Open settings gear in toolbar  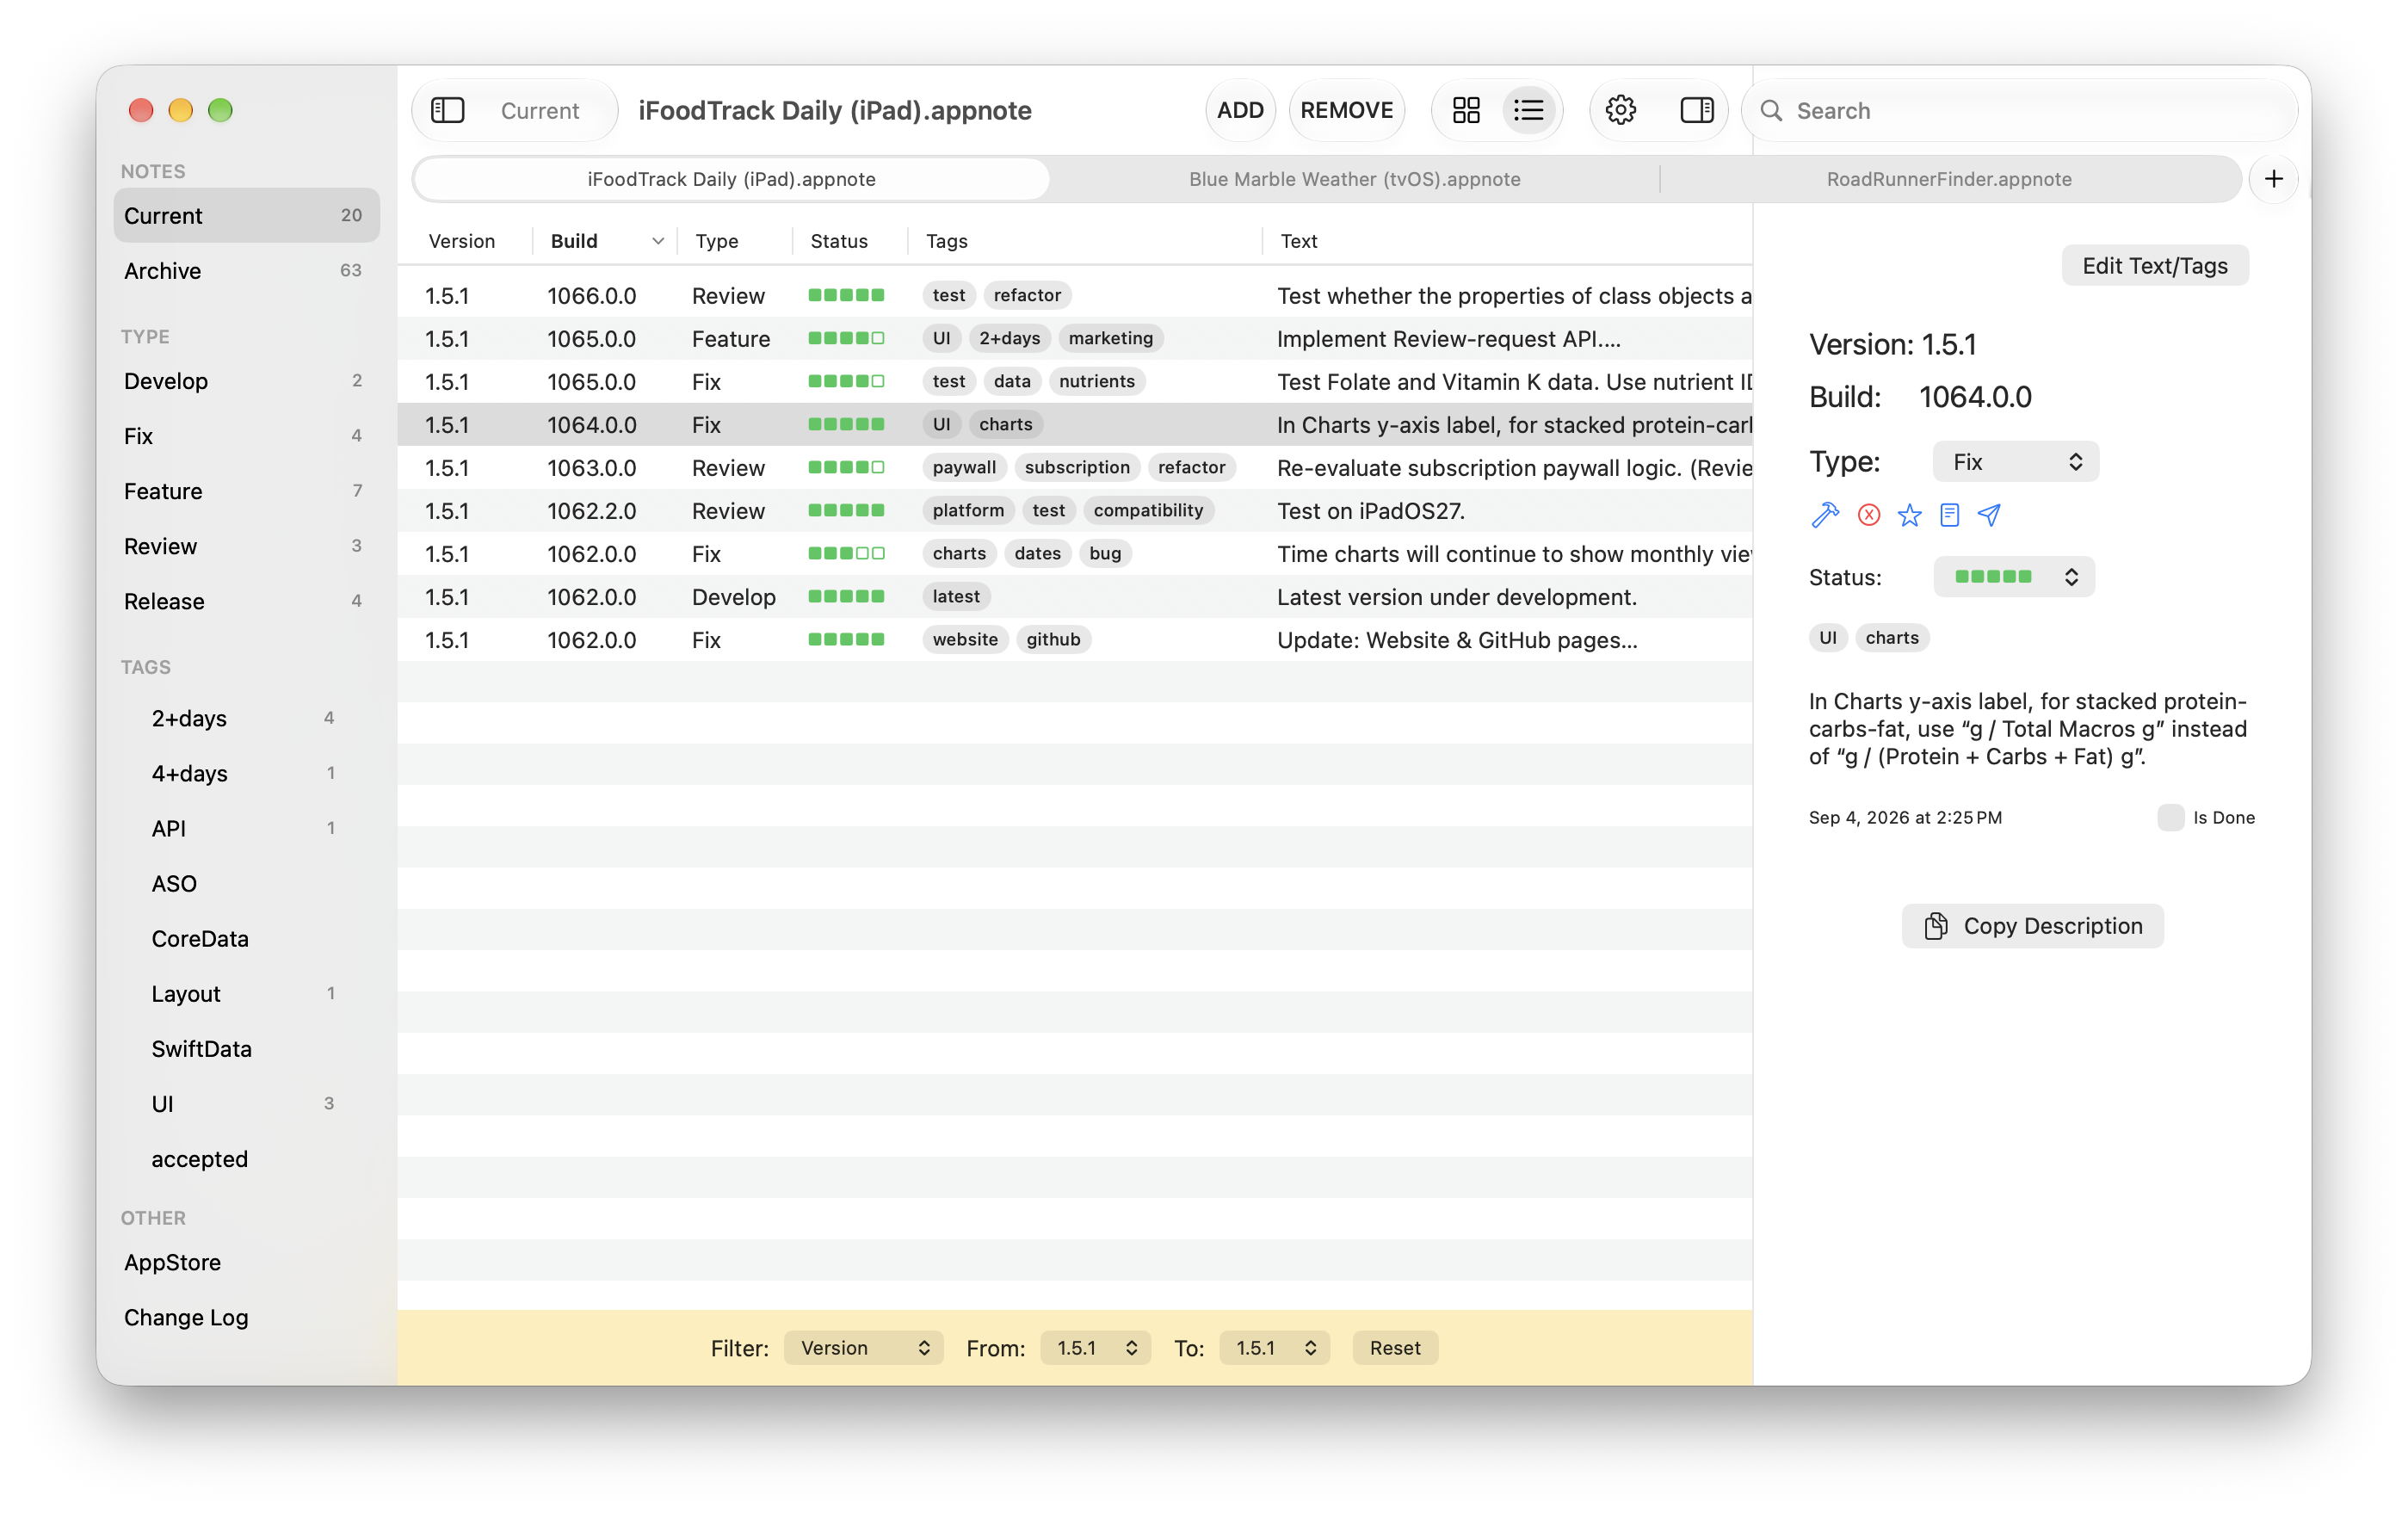[x=1620, y=110]
